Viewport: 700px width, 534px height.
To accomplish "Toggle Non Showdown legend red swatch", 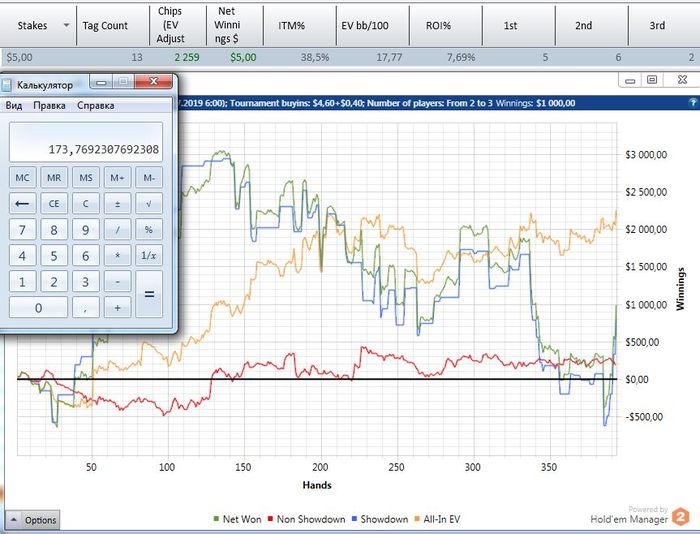I will point(270,519).
